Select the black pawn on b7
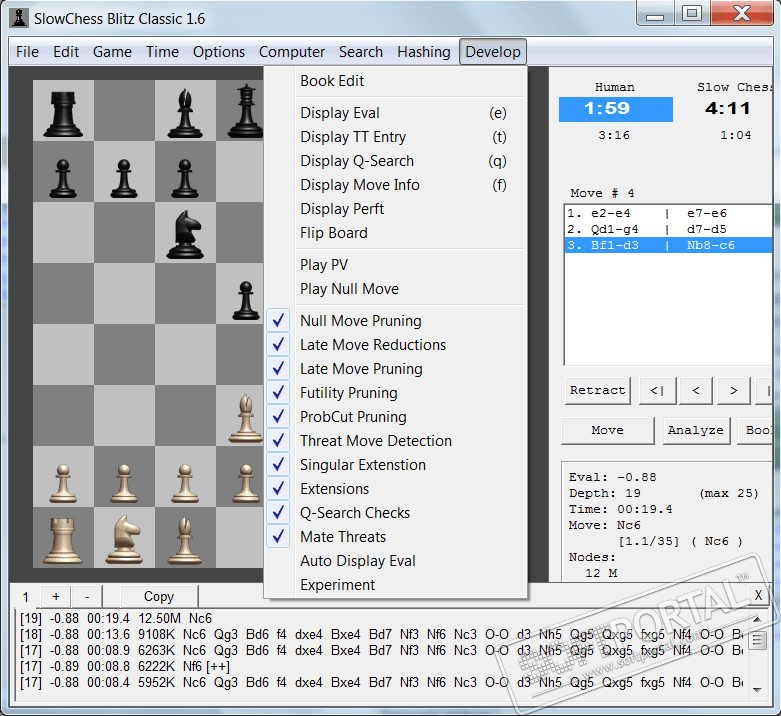The image size is (781, 716). tap(124, 179)
